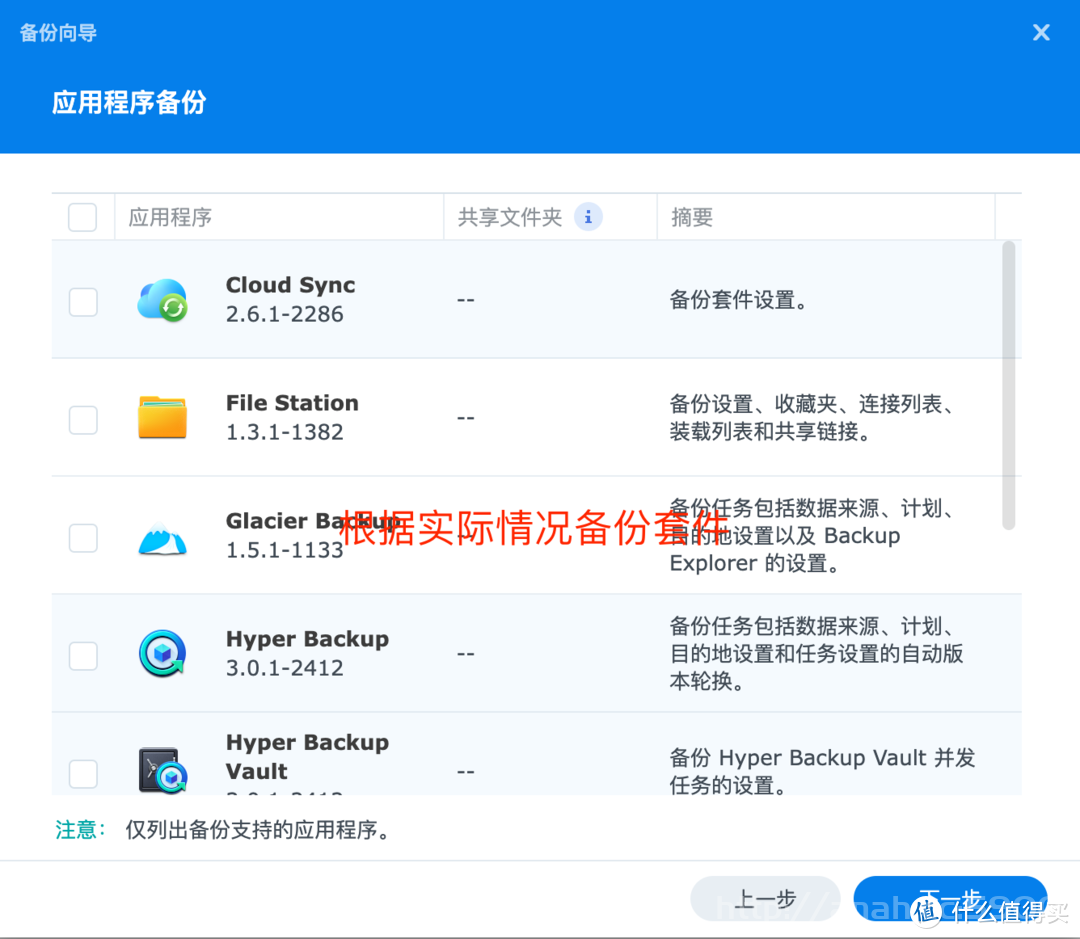1080x939 pixels.
Task: Click version text 1.5.1-1133
Action: pyautogui.click(x=284, y=550)
